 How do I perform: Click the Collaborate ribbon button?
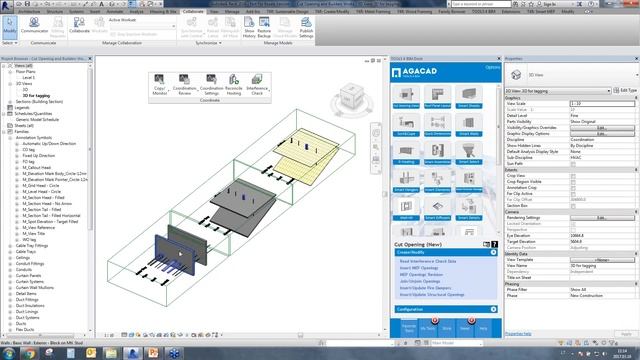[79, 25]
